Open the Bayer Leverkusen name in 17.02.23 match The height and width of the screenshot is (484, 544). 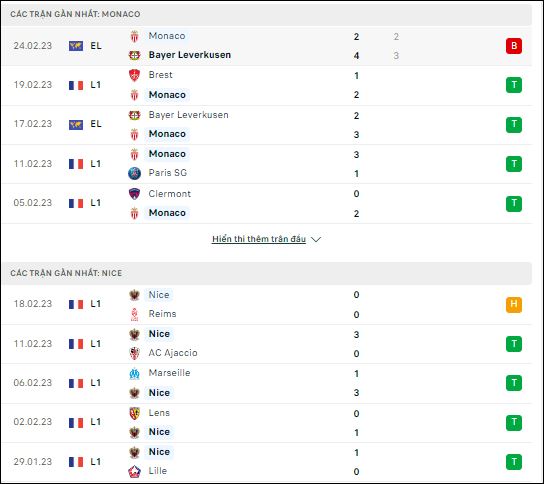point(188,115)
